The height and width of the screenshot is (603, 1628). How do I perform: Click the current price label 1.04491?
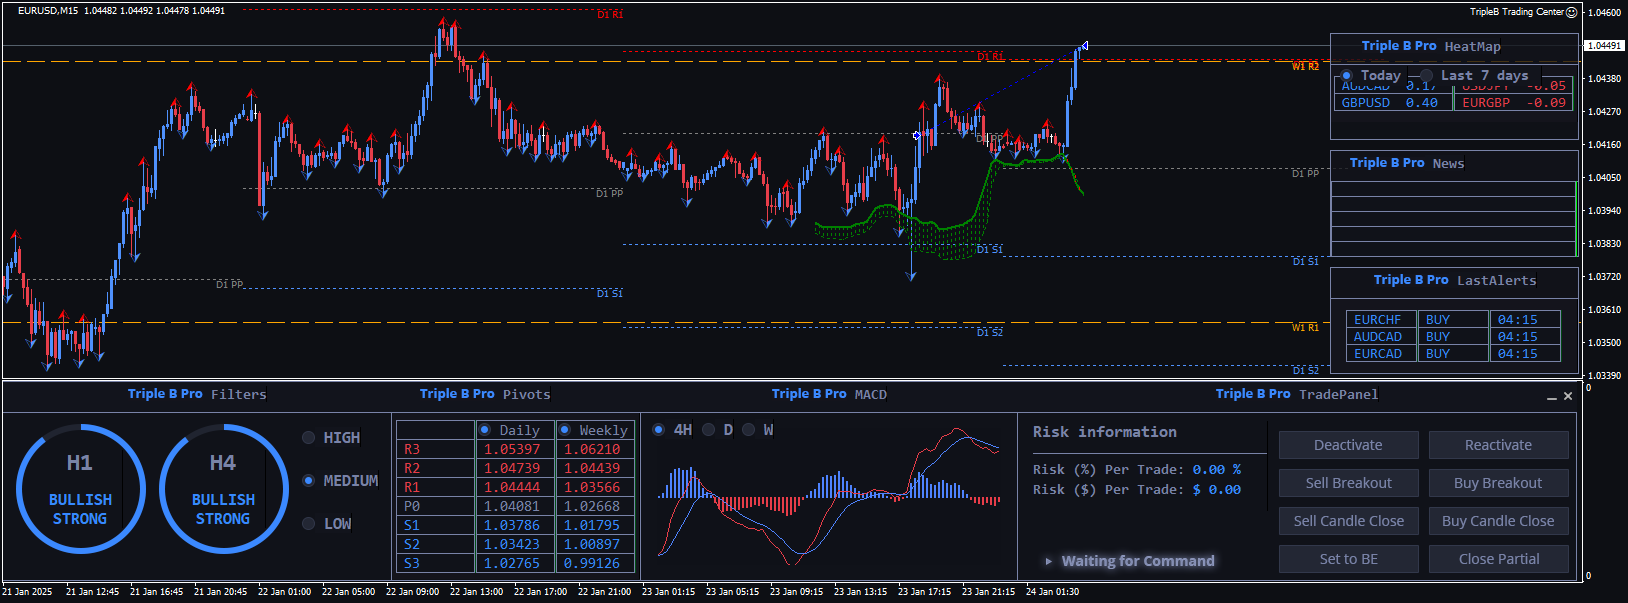click(x=1604, y=46)
